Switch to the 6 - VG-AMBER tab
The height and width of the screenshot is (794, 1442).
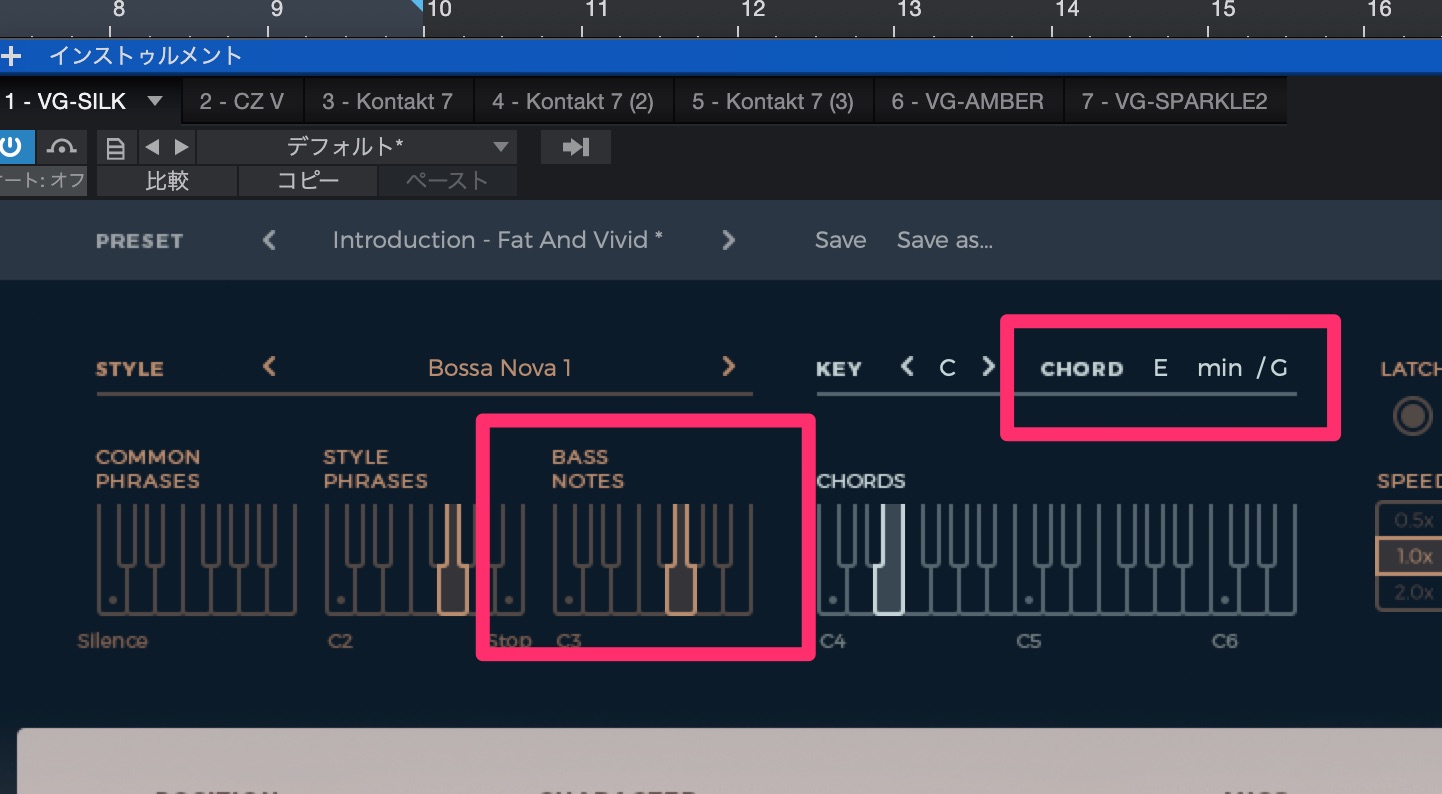point(967,101)
